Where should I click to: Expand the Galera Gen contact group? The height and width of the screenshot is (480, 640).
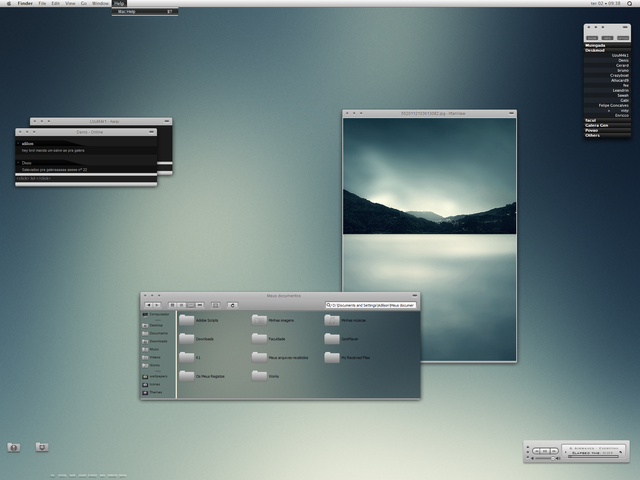click(x=598, y=125)
